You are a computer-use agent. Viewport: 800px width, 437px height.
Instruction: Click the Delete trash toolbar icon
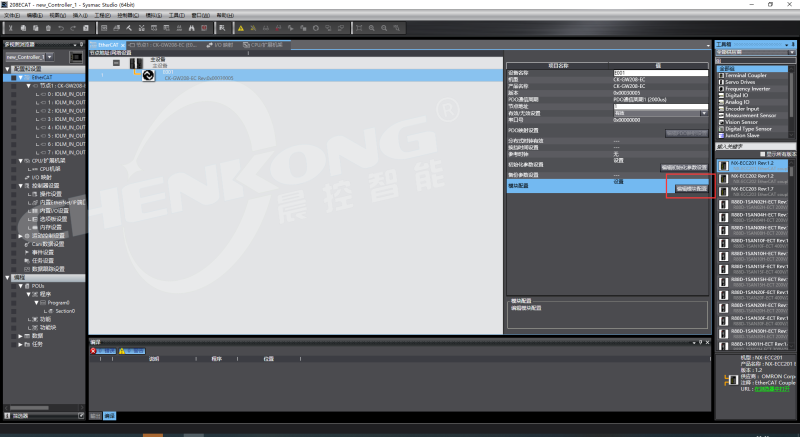pos(48,28)
